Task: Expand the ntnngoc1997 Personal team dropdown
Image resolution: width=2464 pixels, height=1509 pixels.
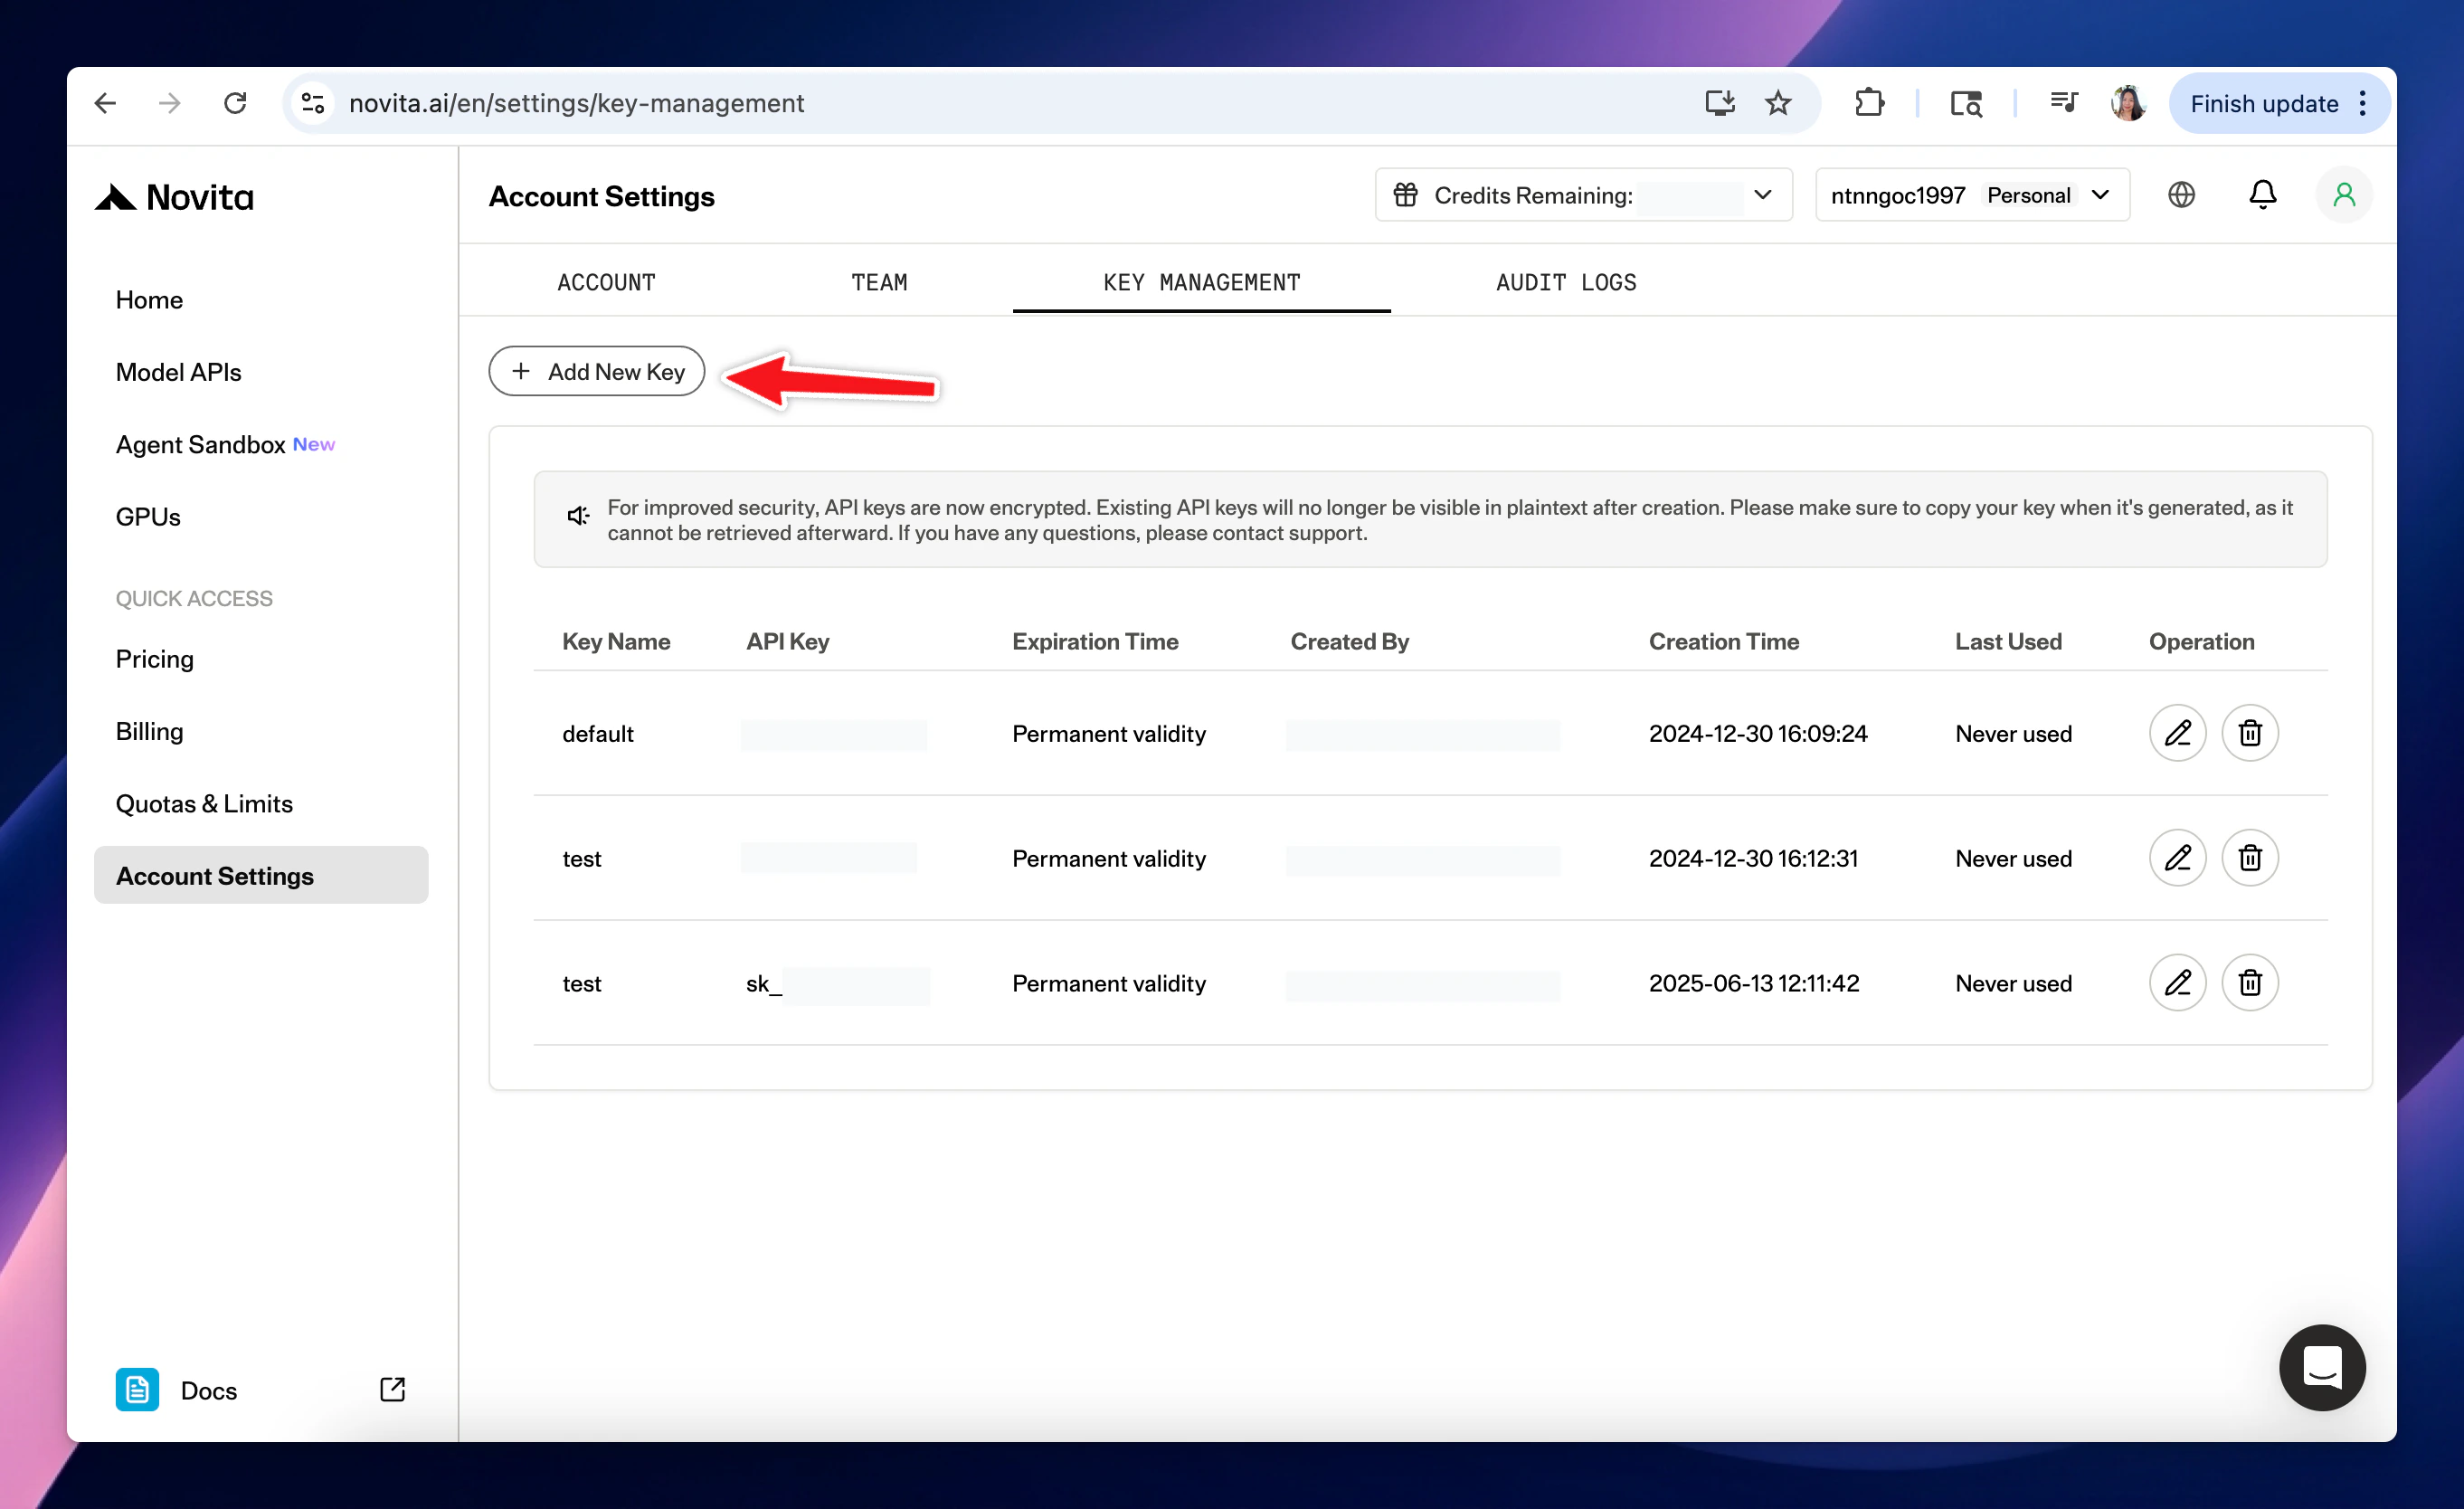Action: 1972,195
